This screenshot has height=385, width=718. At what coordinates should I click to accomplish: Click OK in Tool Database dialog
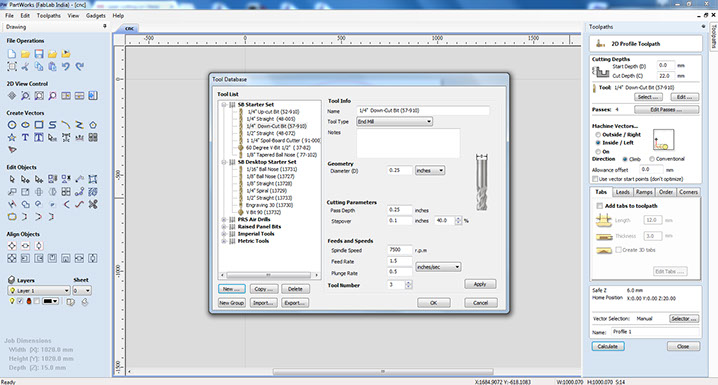tap(434, 303)
